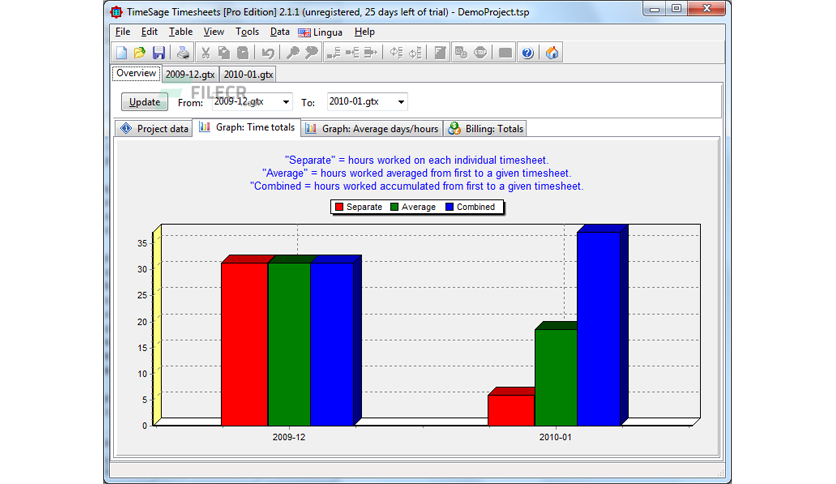Viewport: 836px width, 484px height.
Task: Click the Undo arrow icon
Action: tap(268, 52)
